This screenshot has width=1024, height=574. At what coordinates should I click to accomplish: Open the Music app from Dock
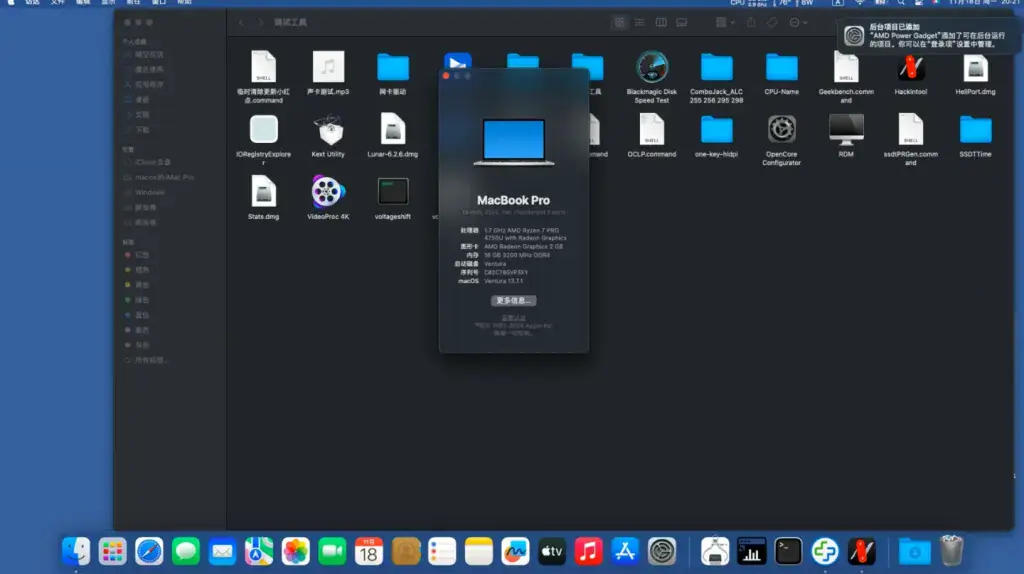[588, 552]
